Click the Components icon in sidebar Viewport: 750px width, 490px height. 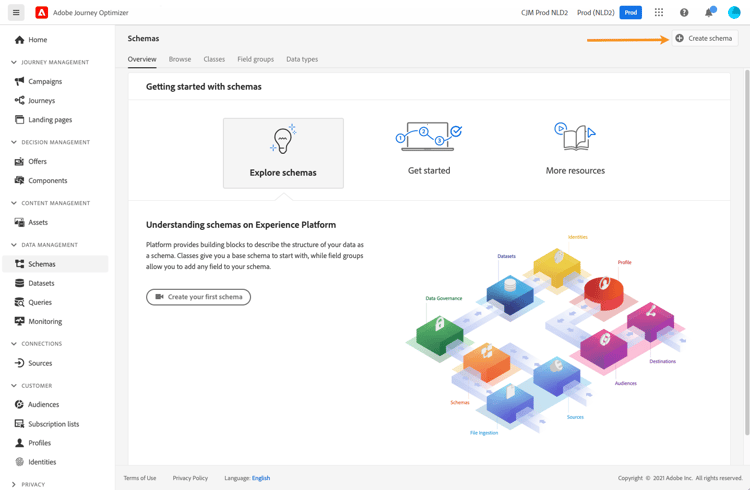[x=19, y=180]
